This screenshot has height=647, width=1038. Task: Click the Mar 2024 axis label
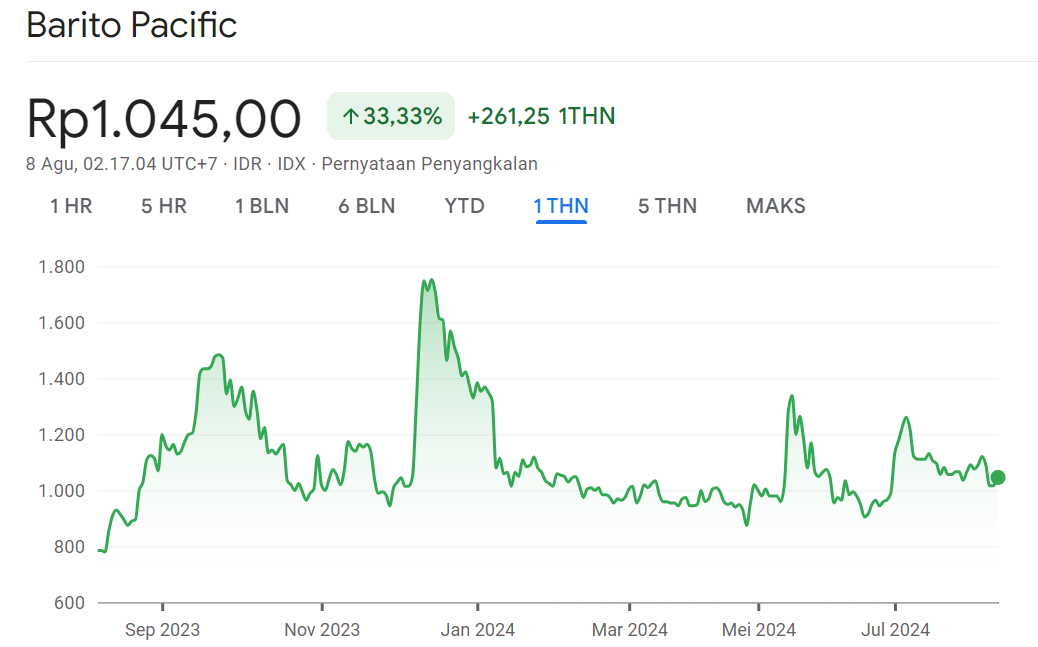coord(630,630)
